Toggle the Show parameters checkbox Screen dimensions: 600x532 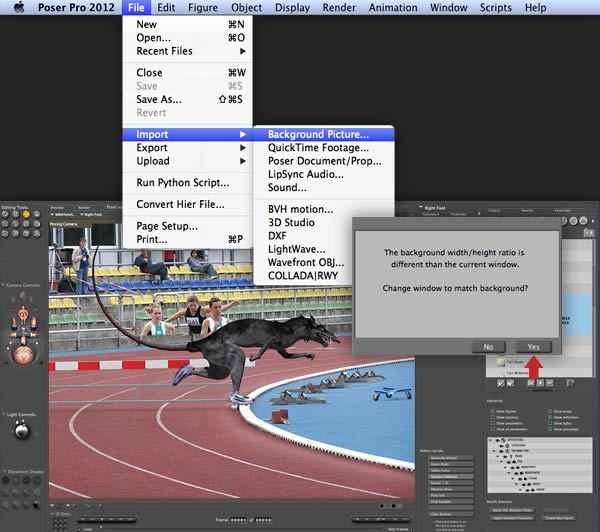[493, 423]
